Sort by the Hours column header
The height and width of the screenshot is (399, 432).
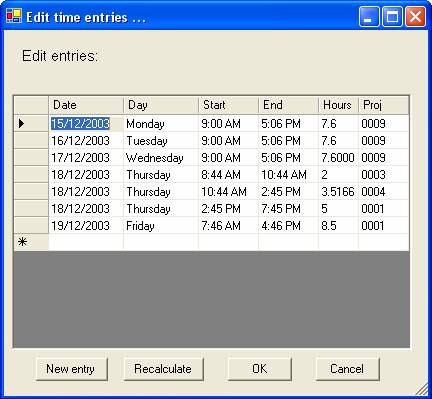pyautogui.click(x=338, y=105)
